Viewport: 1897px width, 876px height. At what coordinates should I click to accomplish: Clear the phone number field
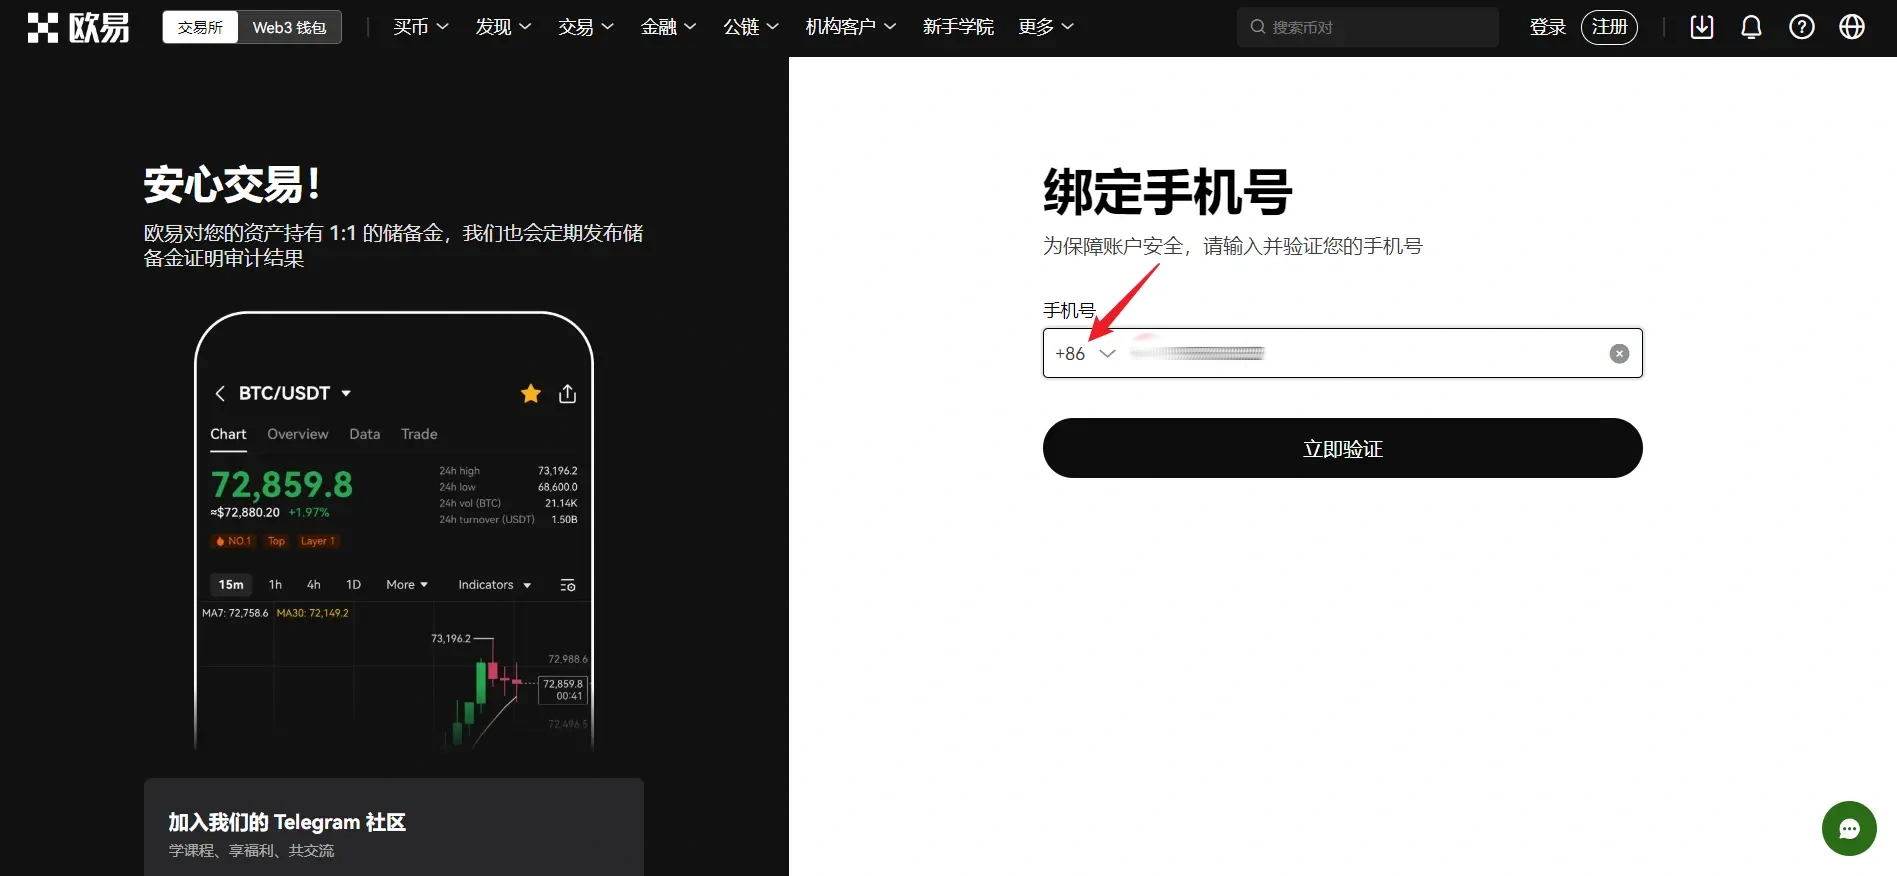point(1619,353)
